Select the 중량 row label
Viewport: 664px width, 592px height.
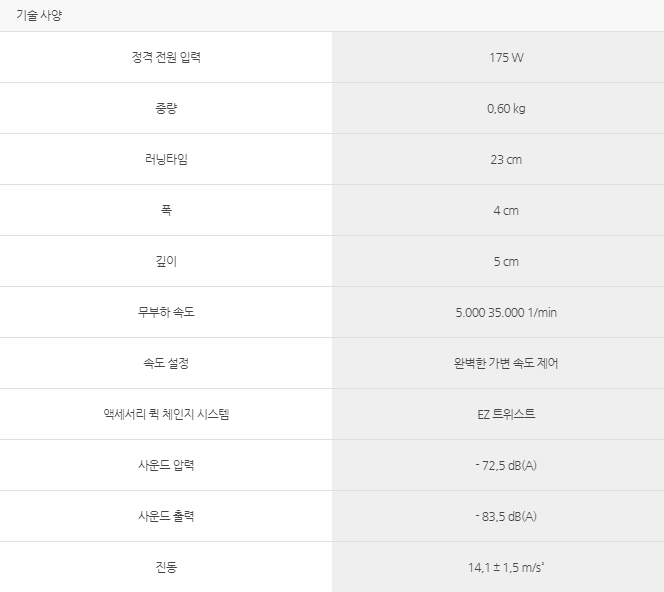[x=166, y=108]
